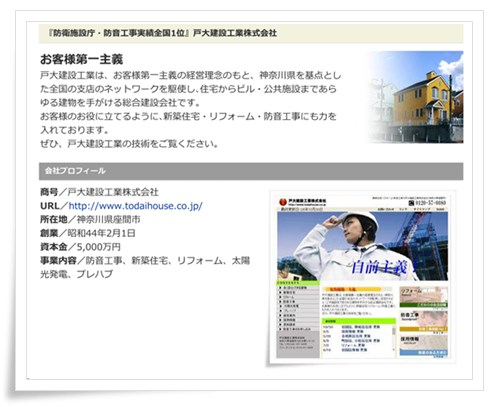This screenshot has width=500, height=407.
Task: Select the お客様第一主義 heading
Action: [x=82, y=59]
